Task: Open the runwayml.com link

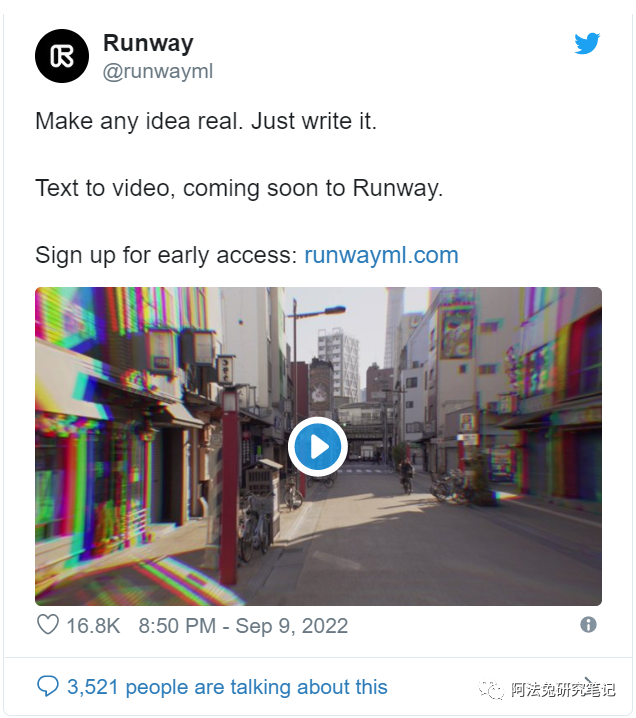Action: coord(381,255)
